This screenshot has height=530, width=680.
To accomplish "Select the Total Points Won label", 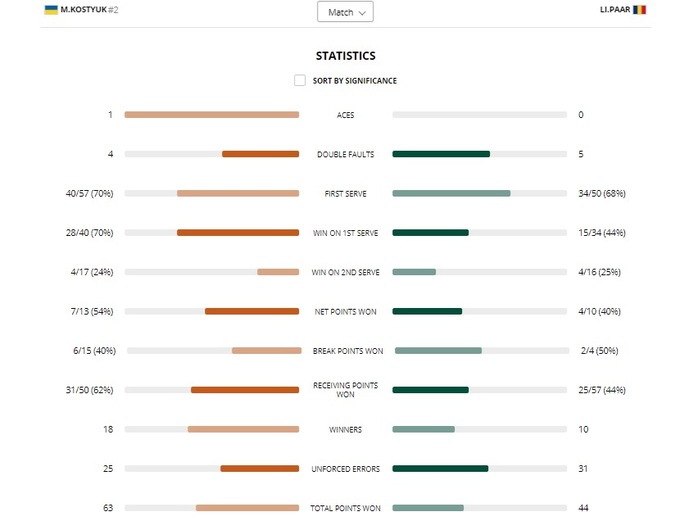I will (x=345, y=508).
